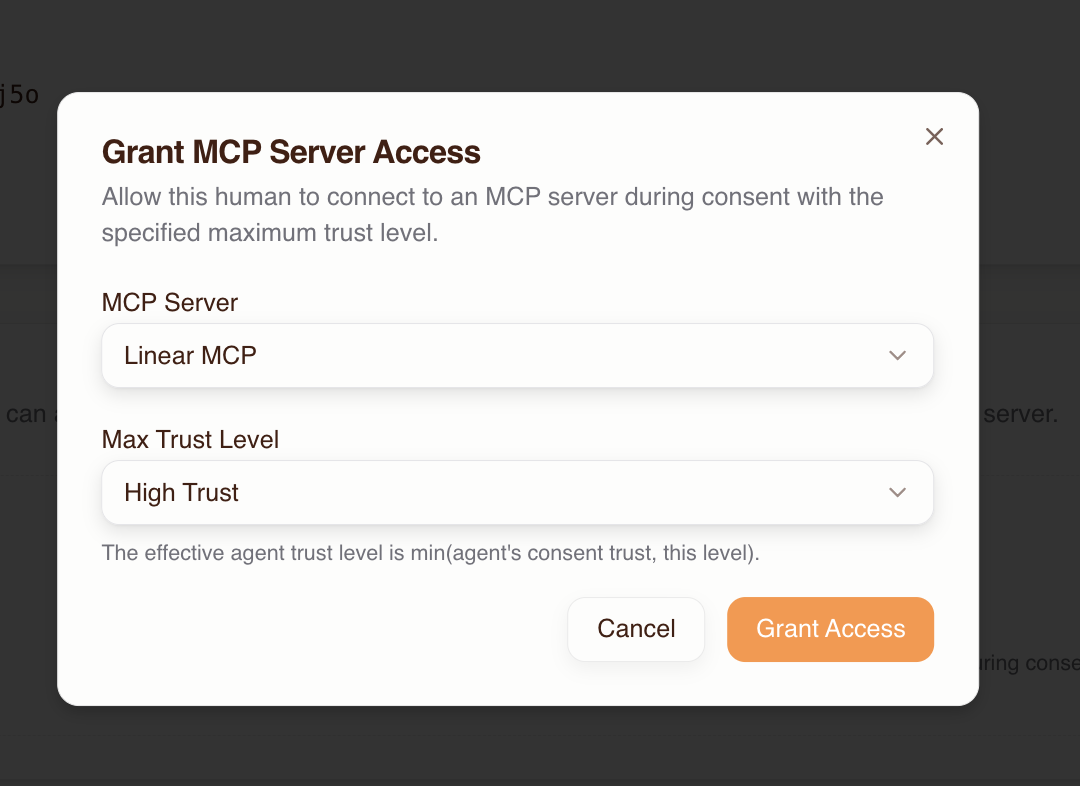This screenshot has height=786, width=1080.
Task: Click the dismiss icon above Grant Access dialog
Action: point(934,136)
